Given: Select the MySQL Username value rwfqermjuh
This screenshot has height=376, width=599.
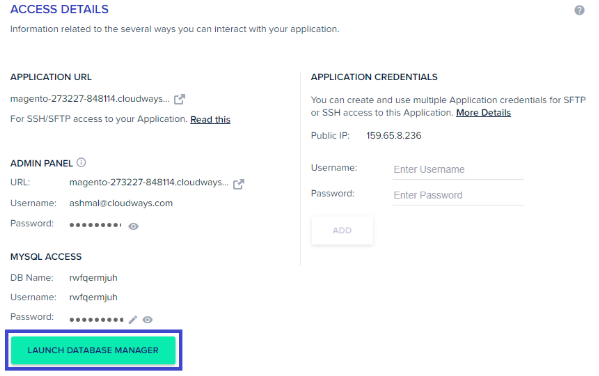Looking at the screenshot, I should (x=93, y=297).
